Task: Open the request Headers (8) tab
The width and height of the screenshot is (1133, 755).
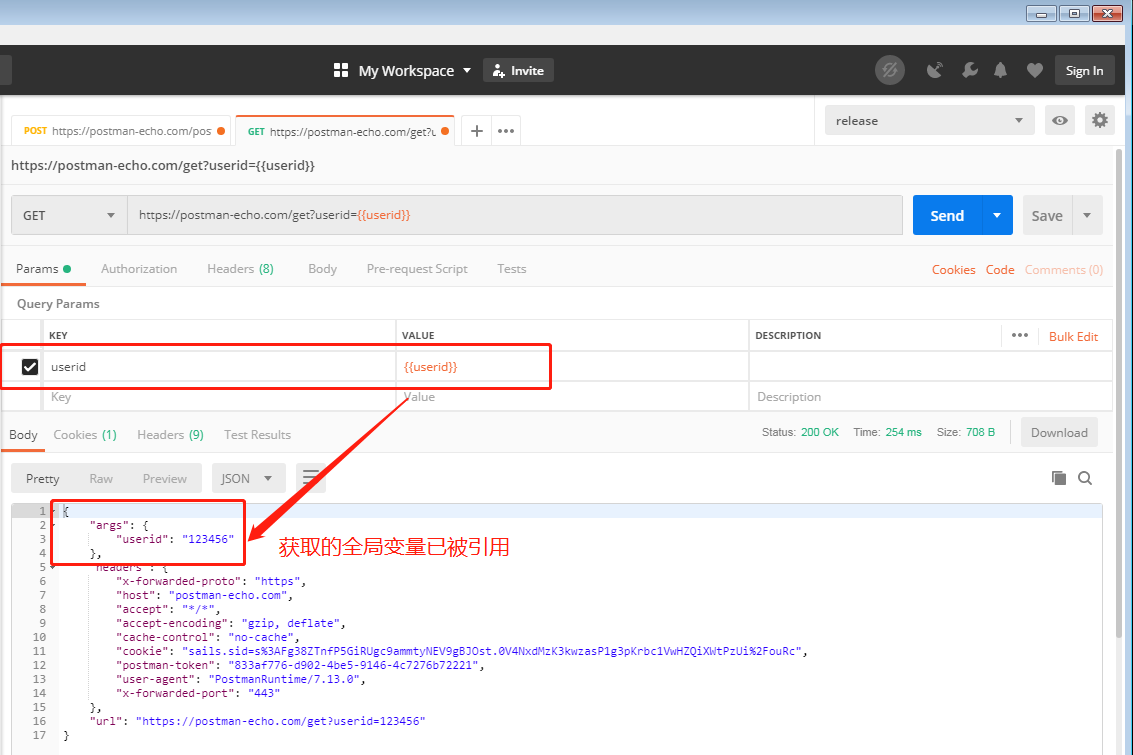Action: pyautogui.click(x=240, y=269)
